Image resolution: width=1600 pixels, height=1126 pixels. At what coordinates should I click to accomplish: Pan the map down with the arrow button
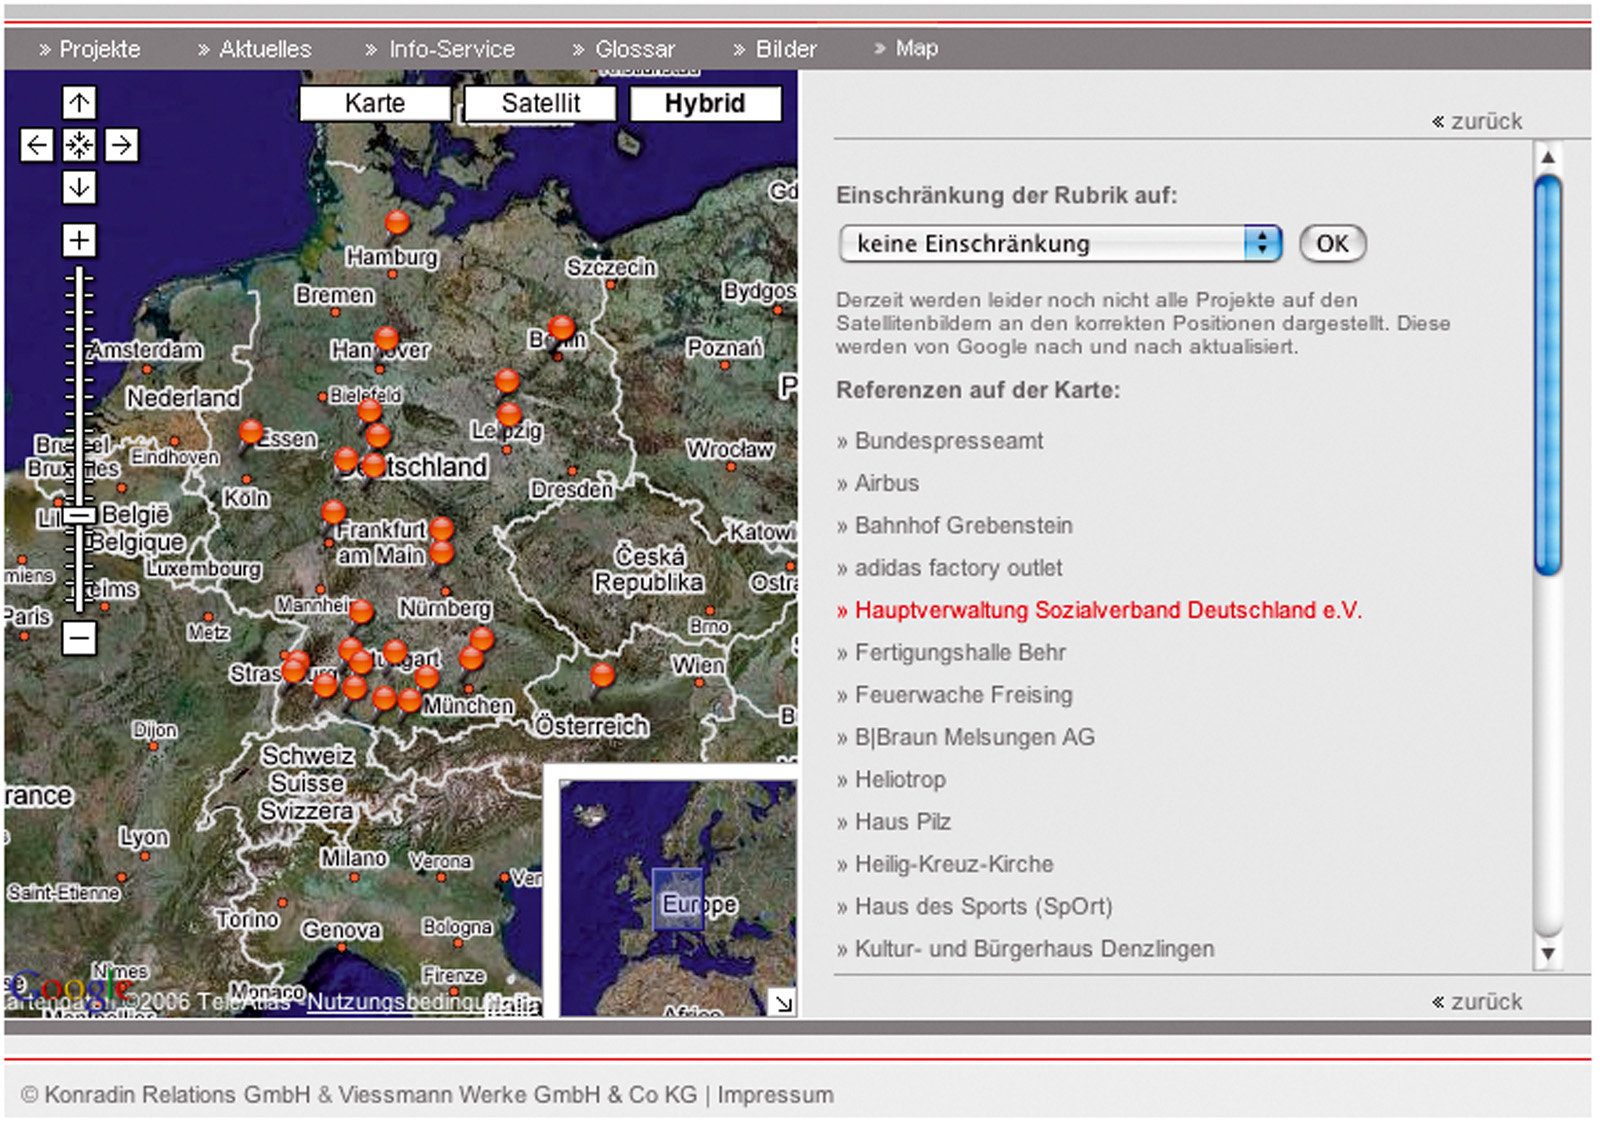pyautogui.click(x=79, y=187)
